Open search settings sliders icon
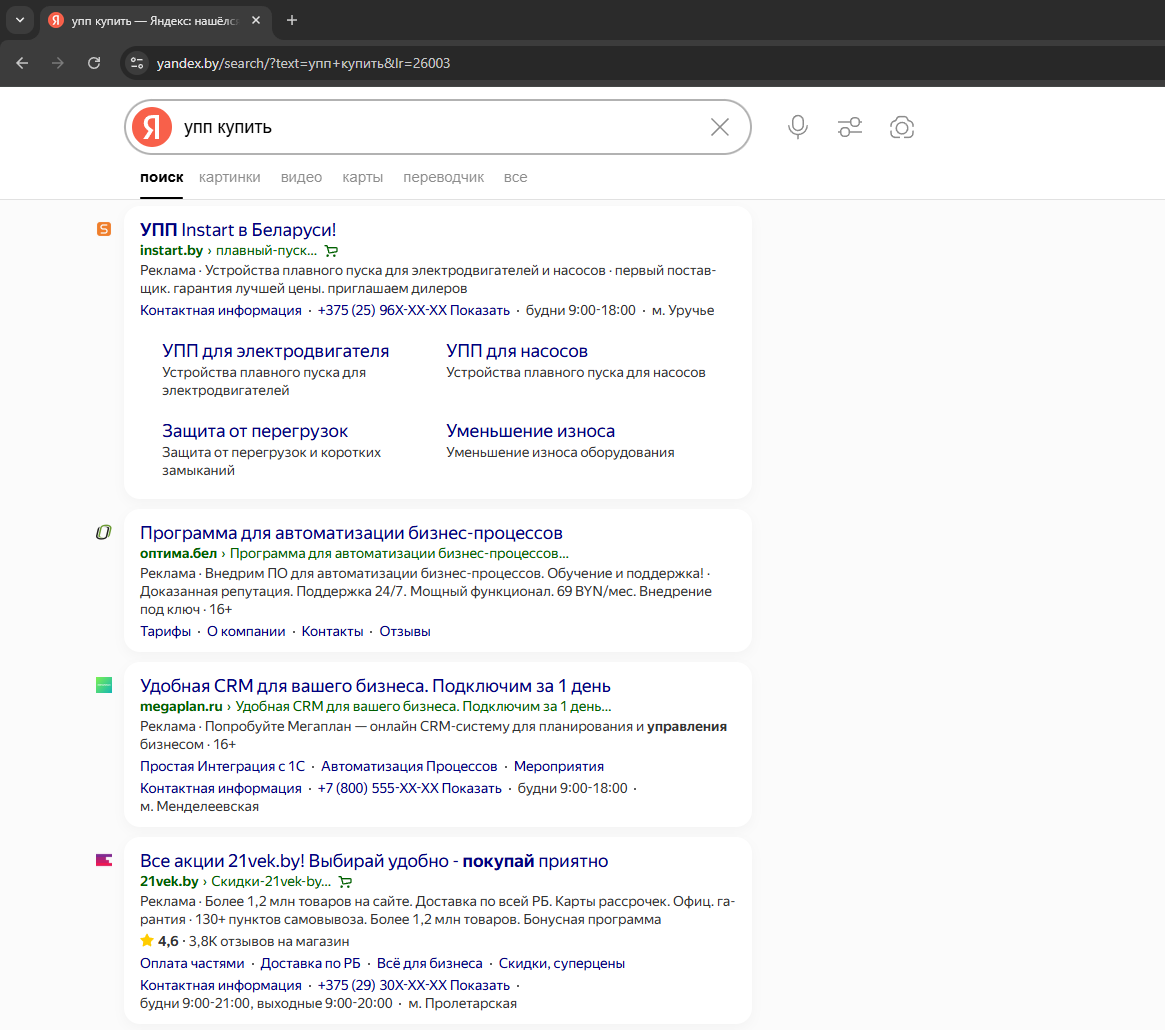Screen dimensions: 1165x1030 (x=850, y=127)
